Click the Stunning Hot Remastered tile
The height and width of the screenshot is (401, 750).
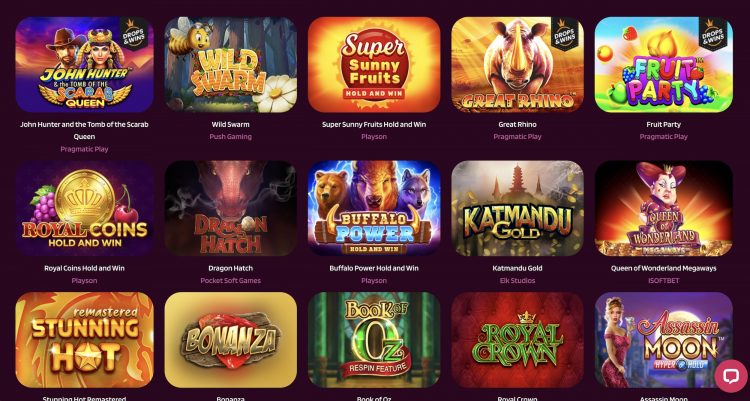click(84, 340)
